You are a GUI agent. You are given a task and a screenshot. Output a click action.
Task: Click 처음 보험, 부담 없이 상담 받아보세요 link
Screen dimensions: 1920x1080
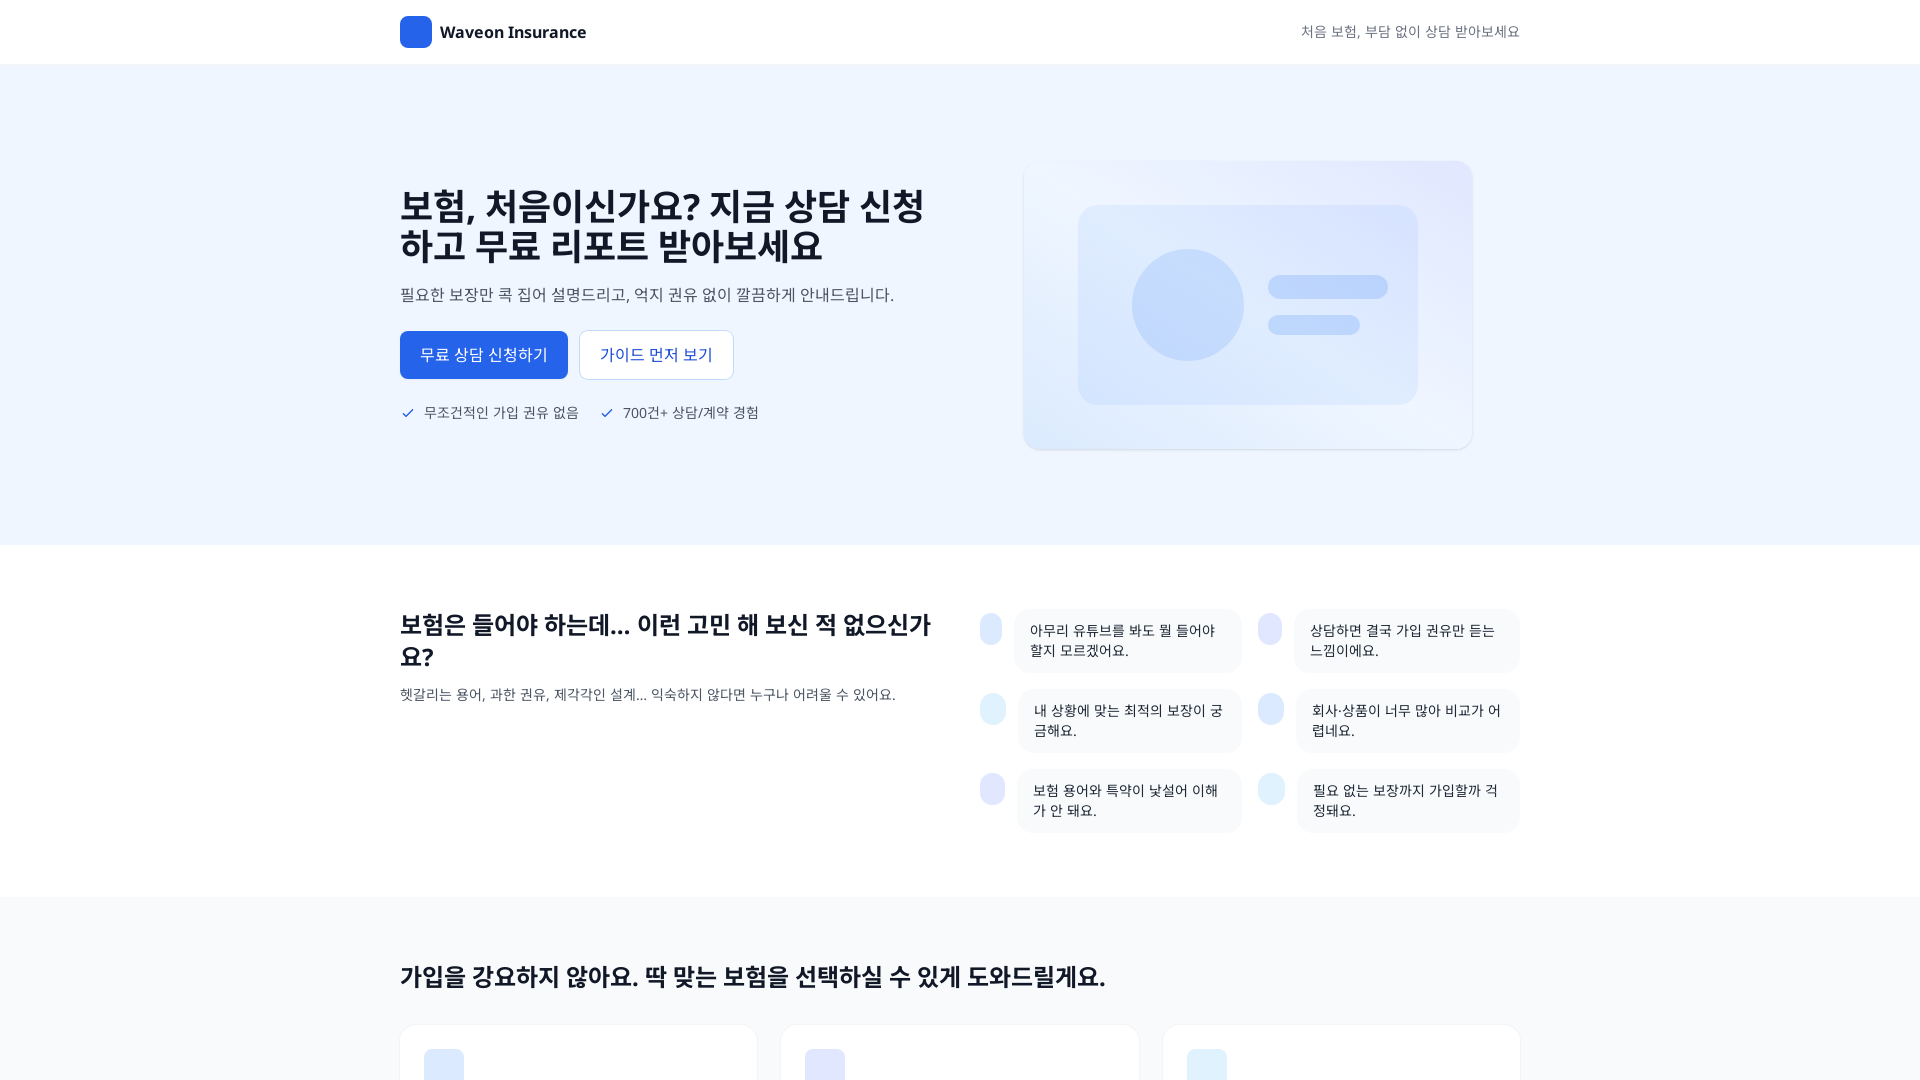pyautogui.click(x=1410, y=31)
